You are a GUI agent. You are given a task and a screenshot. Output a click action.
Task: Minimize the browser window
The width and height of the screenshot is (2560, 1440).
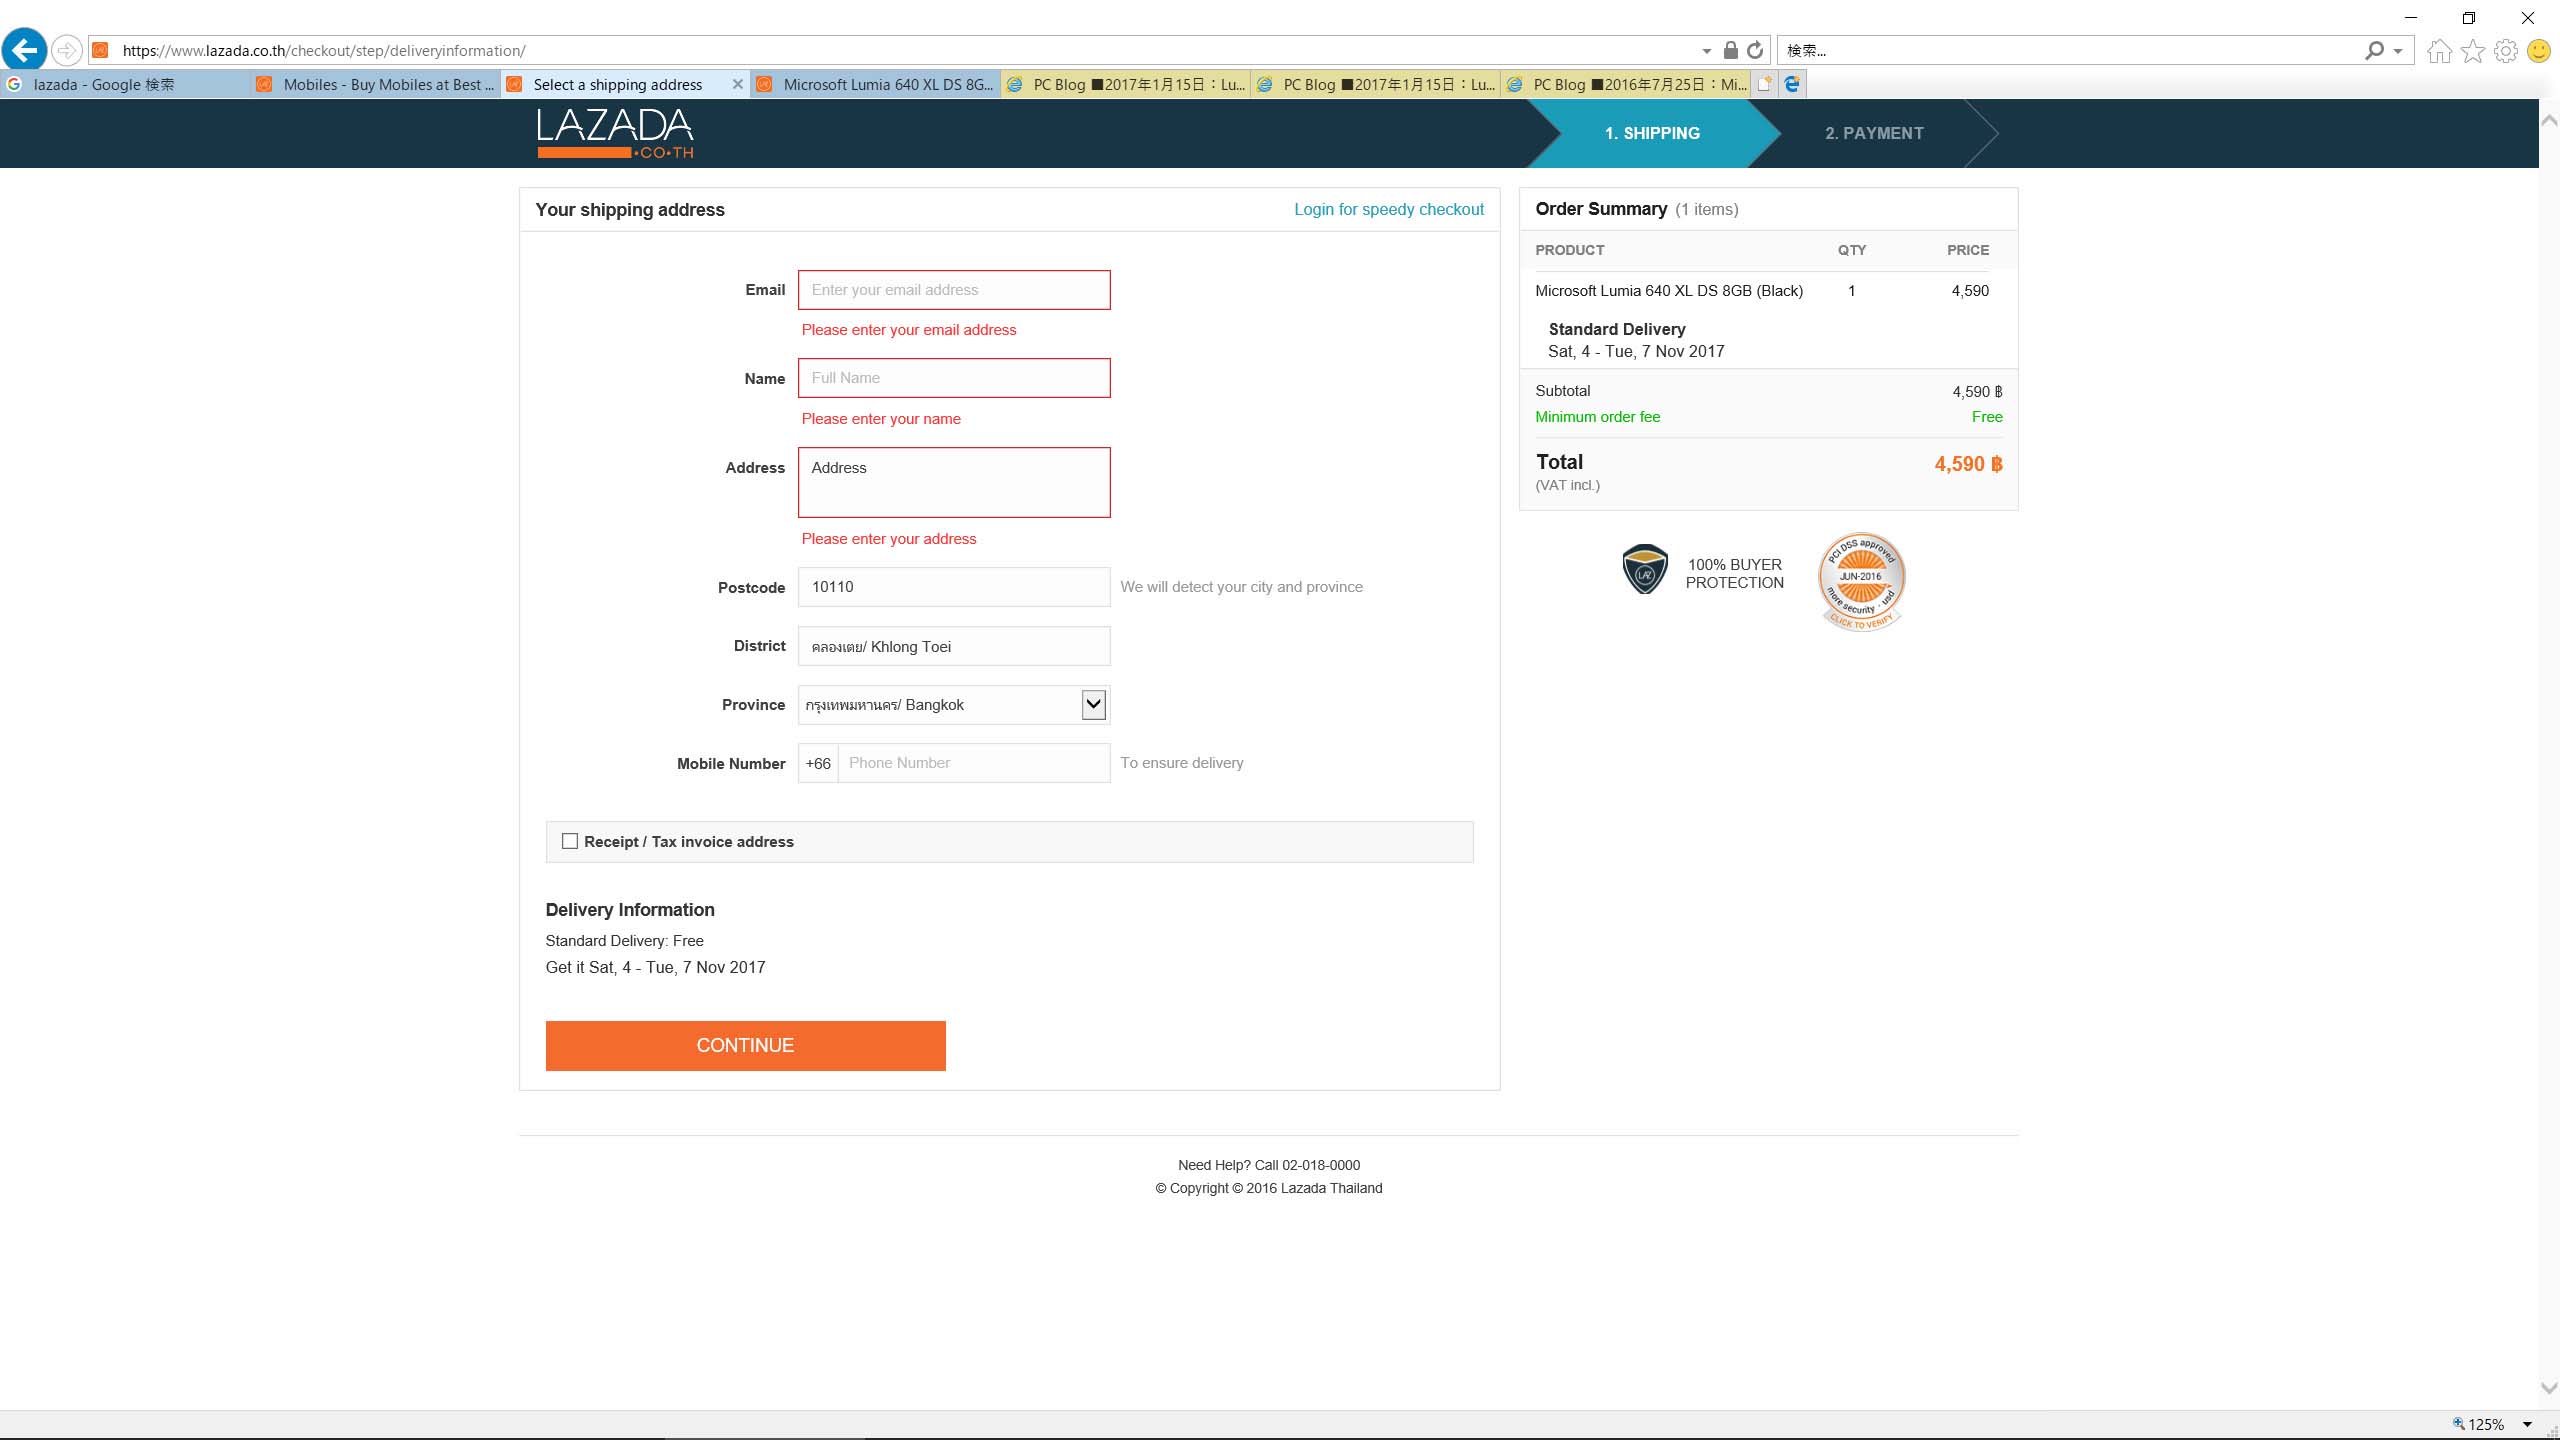click(x=2410, y=18)
